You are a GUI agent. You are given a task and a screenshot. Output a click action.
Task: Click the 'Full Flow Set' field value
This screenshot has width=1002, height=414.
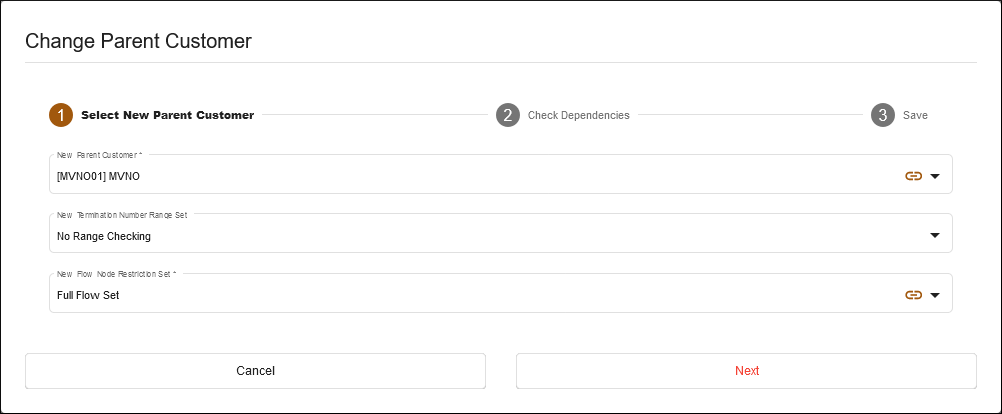coord(89,296)
